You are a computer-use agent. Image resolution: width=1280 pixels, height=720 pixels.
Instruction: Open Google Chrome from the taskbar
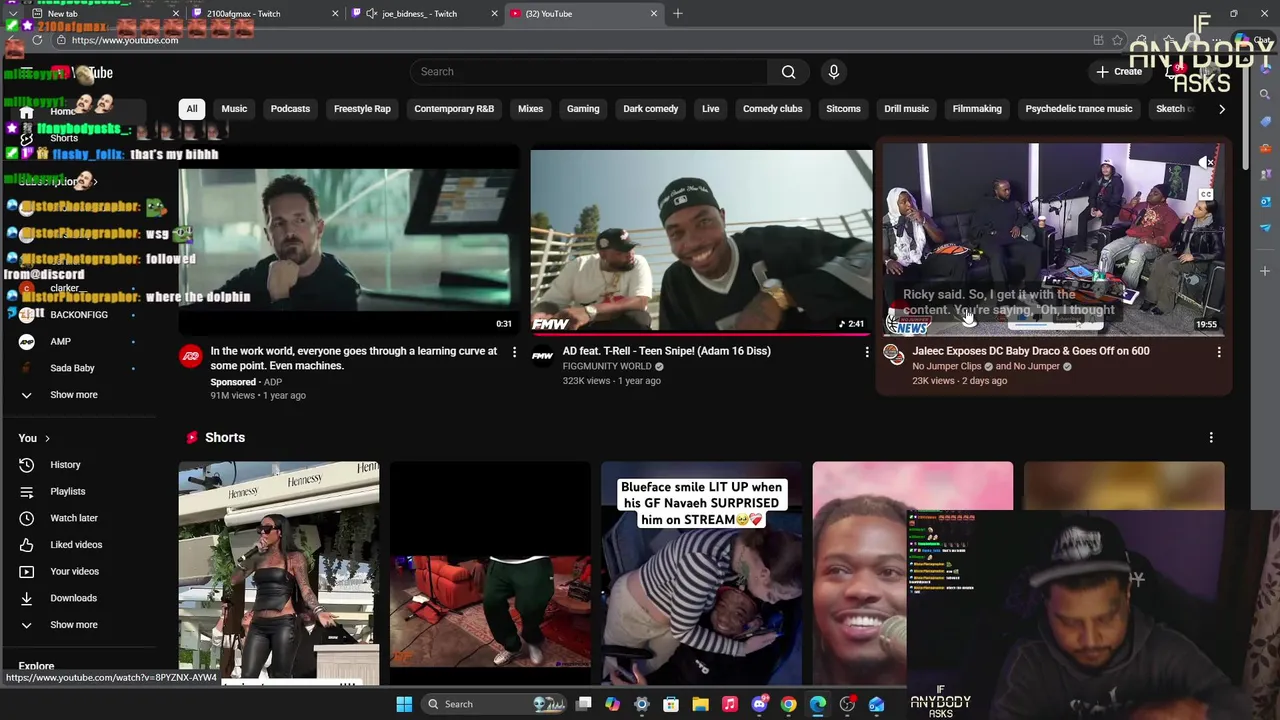pos(789,704)
